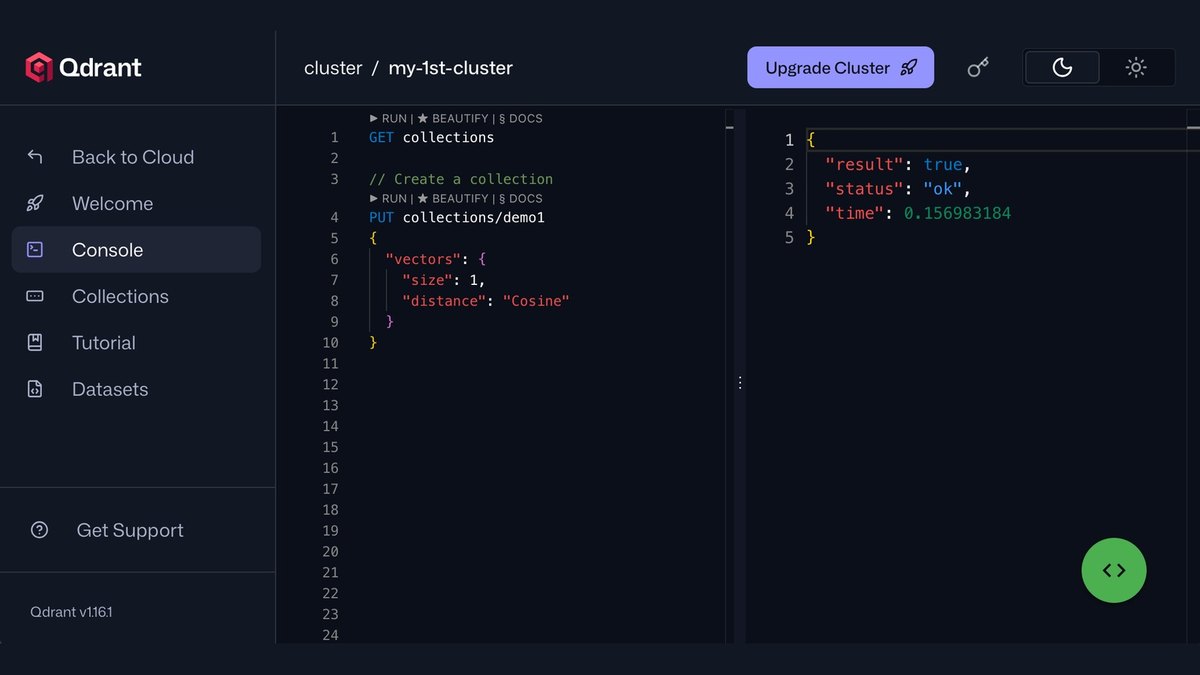Open the Datasets menu item
Image resolution: width=1200 pixels, height=675 pixels.
136,389
